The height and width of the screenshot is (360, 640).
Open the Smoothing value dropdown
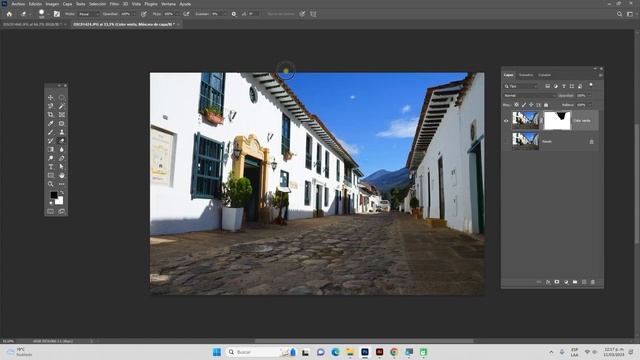point(225,14)
